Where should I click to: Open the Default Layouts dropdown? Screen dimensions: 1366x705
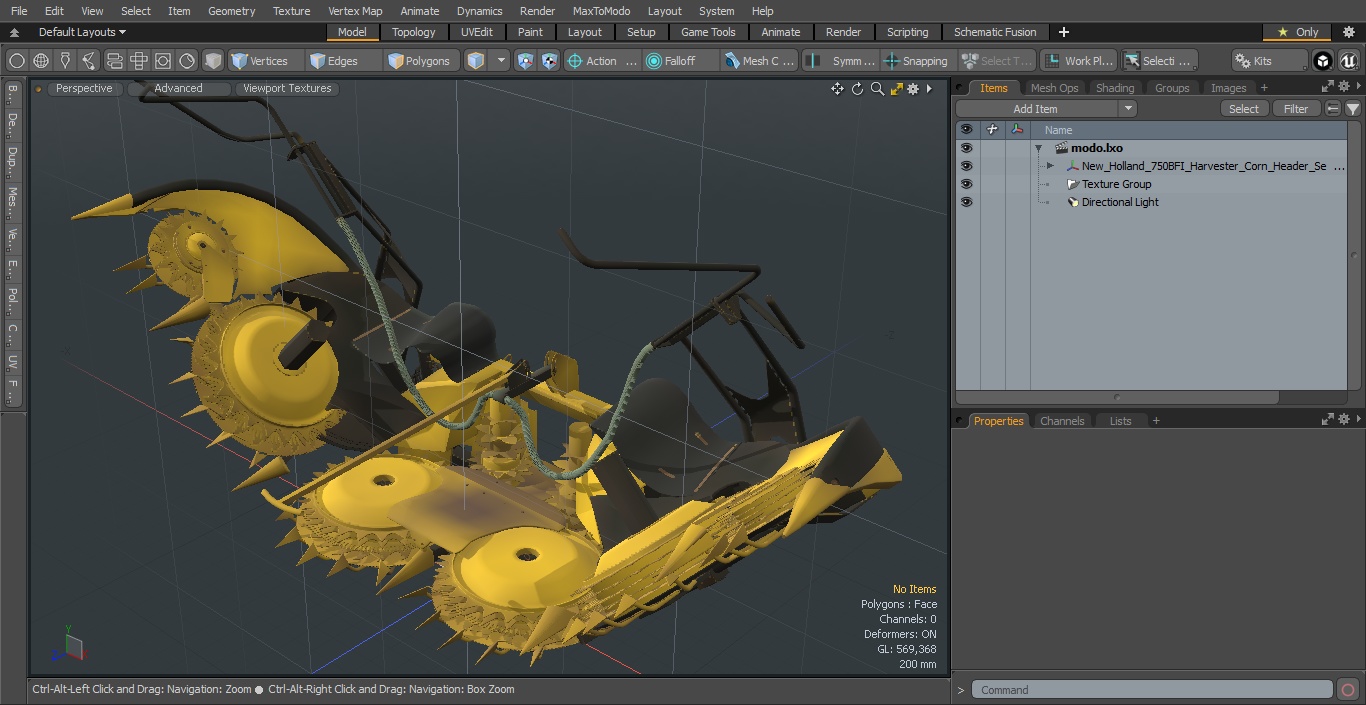coord(82,32)
